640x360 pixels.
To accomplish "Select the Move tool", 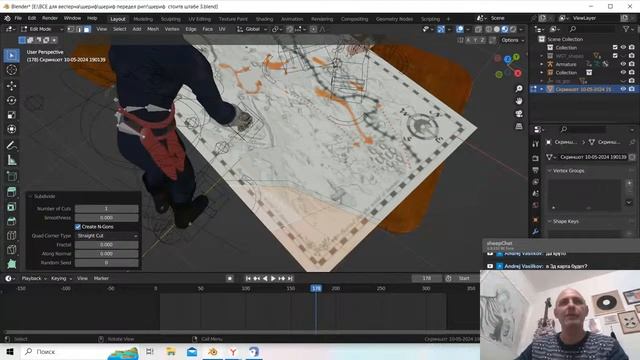I will click(11, 85).
